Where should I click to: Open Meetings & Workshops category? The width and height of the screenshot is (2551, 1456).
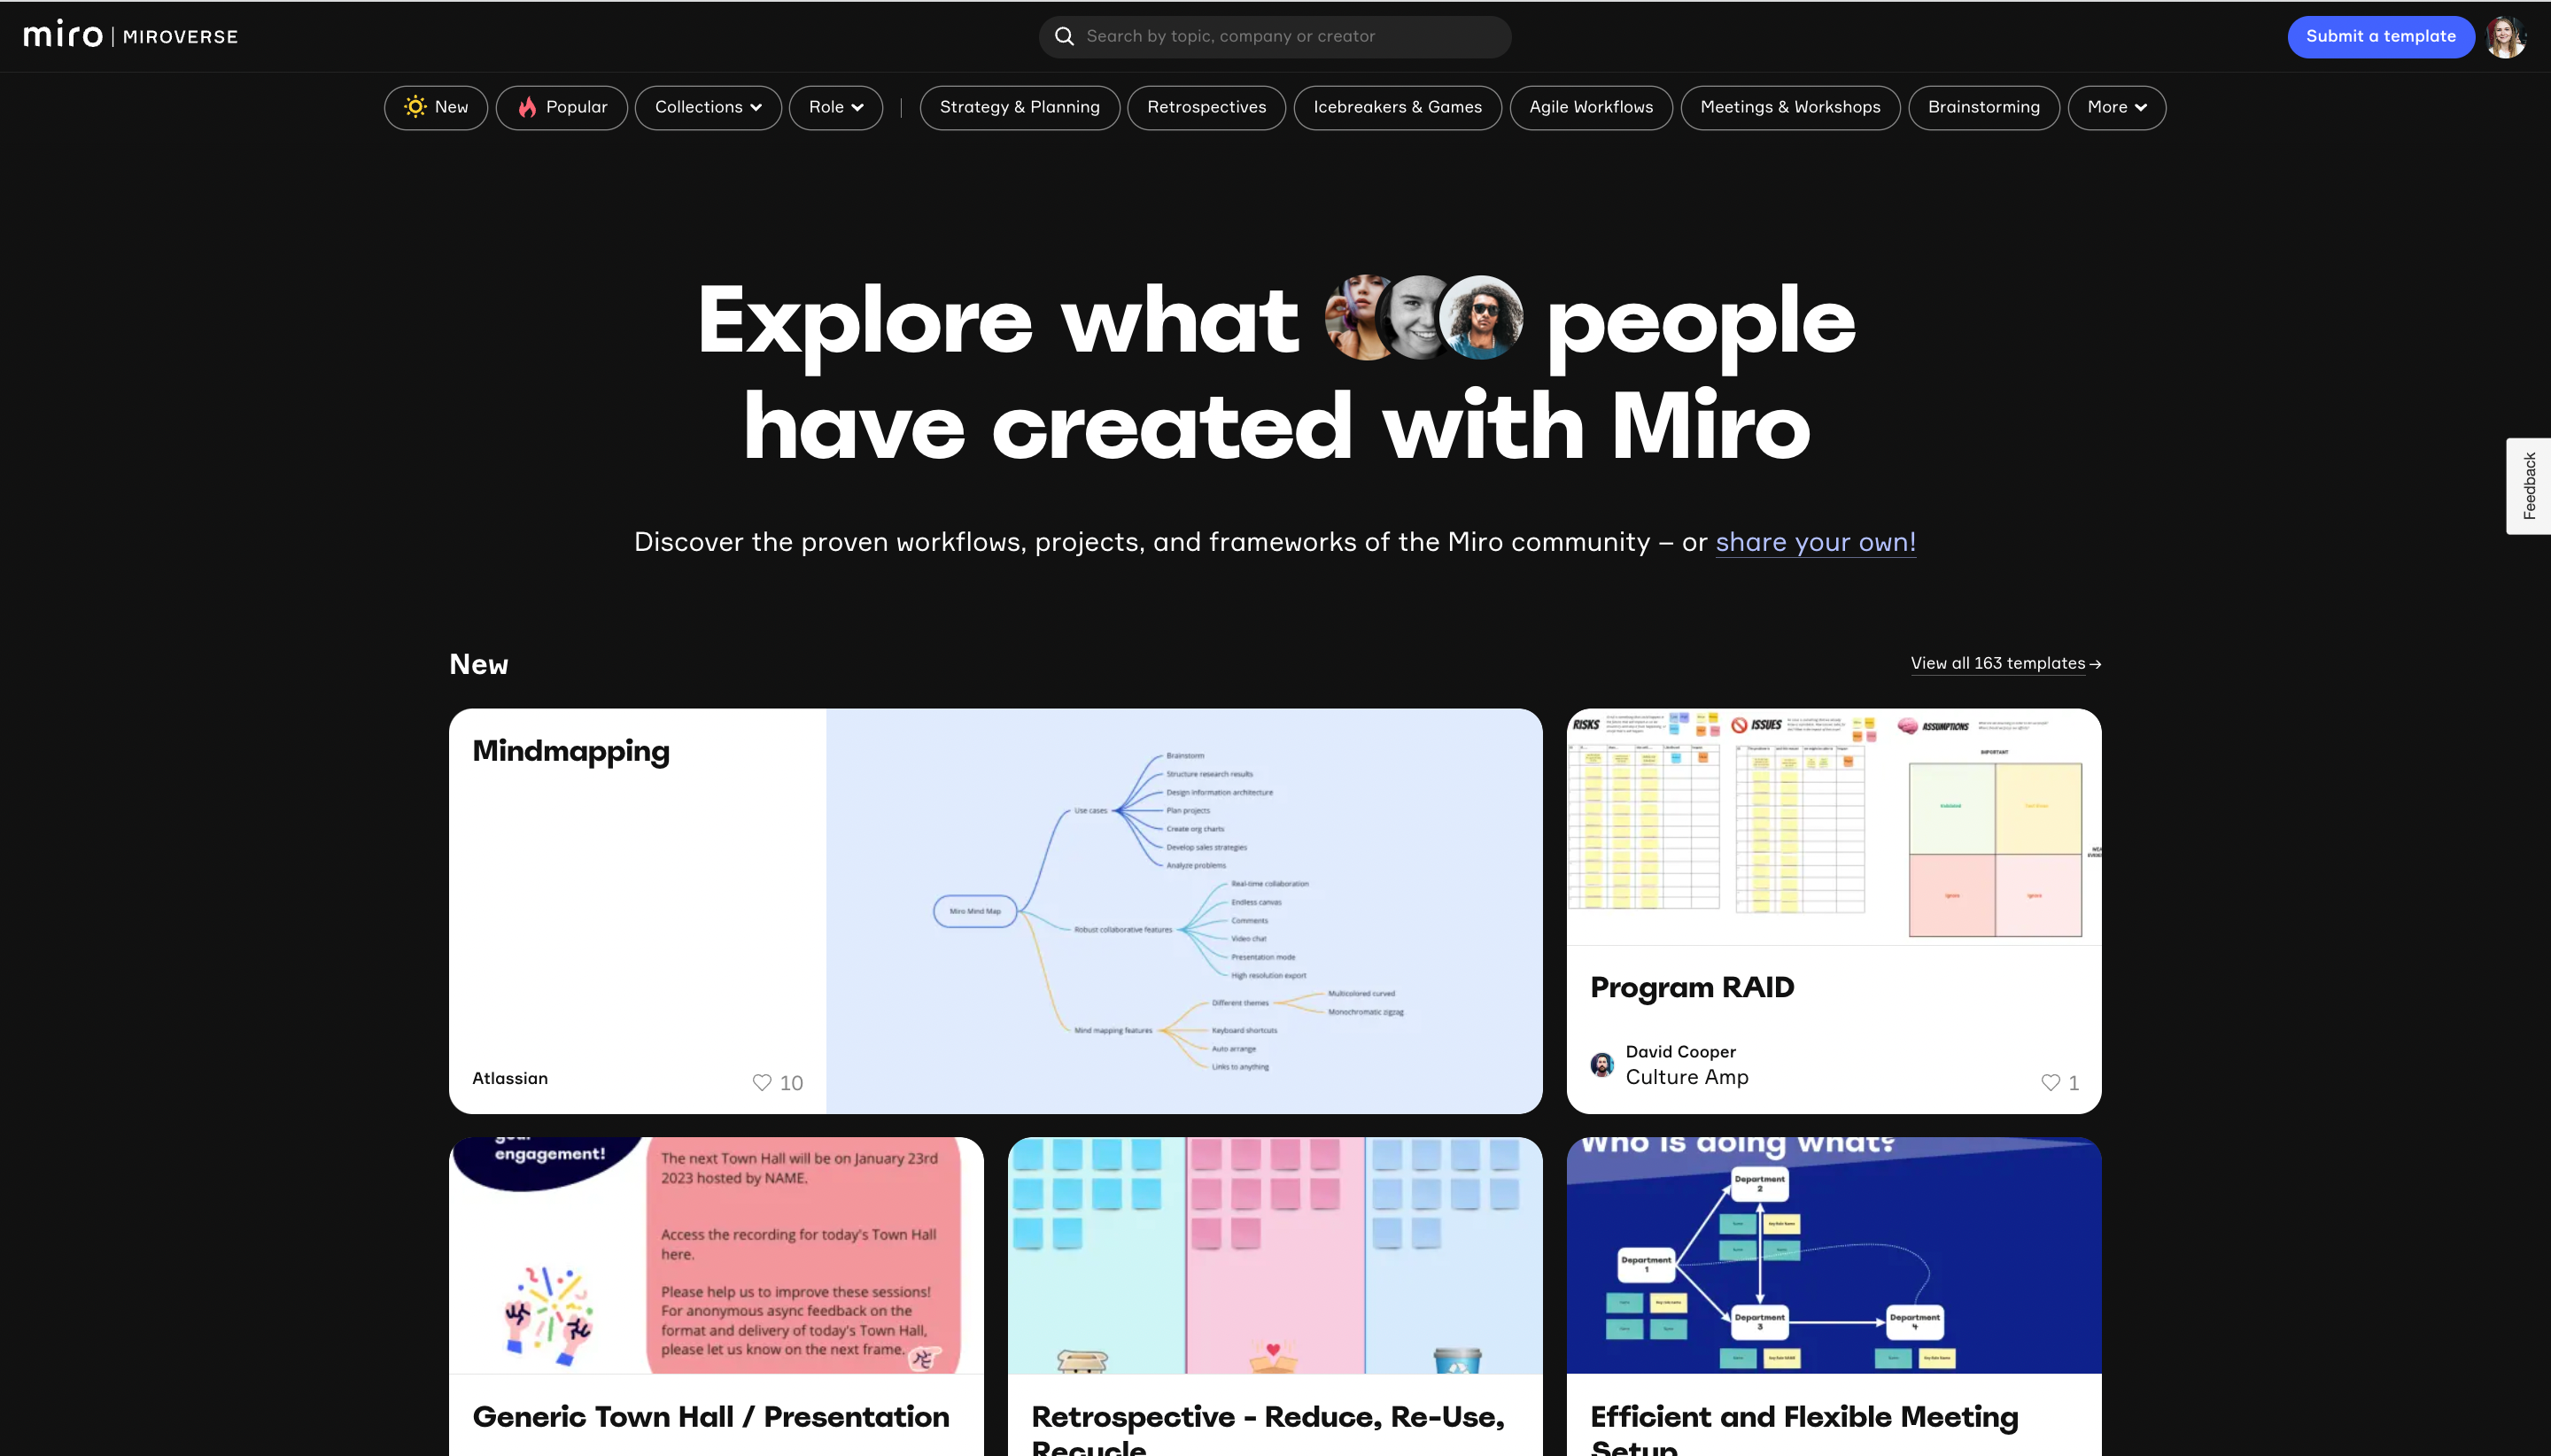click(1790, 107)
